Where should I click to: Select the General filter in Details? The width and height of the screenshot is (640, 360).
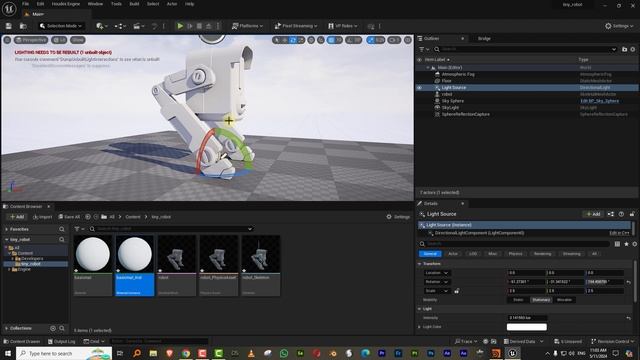(430, 254)
